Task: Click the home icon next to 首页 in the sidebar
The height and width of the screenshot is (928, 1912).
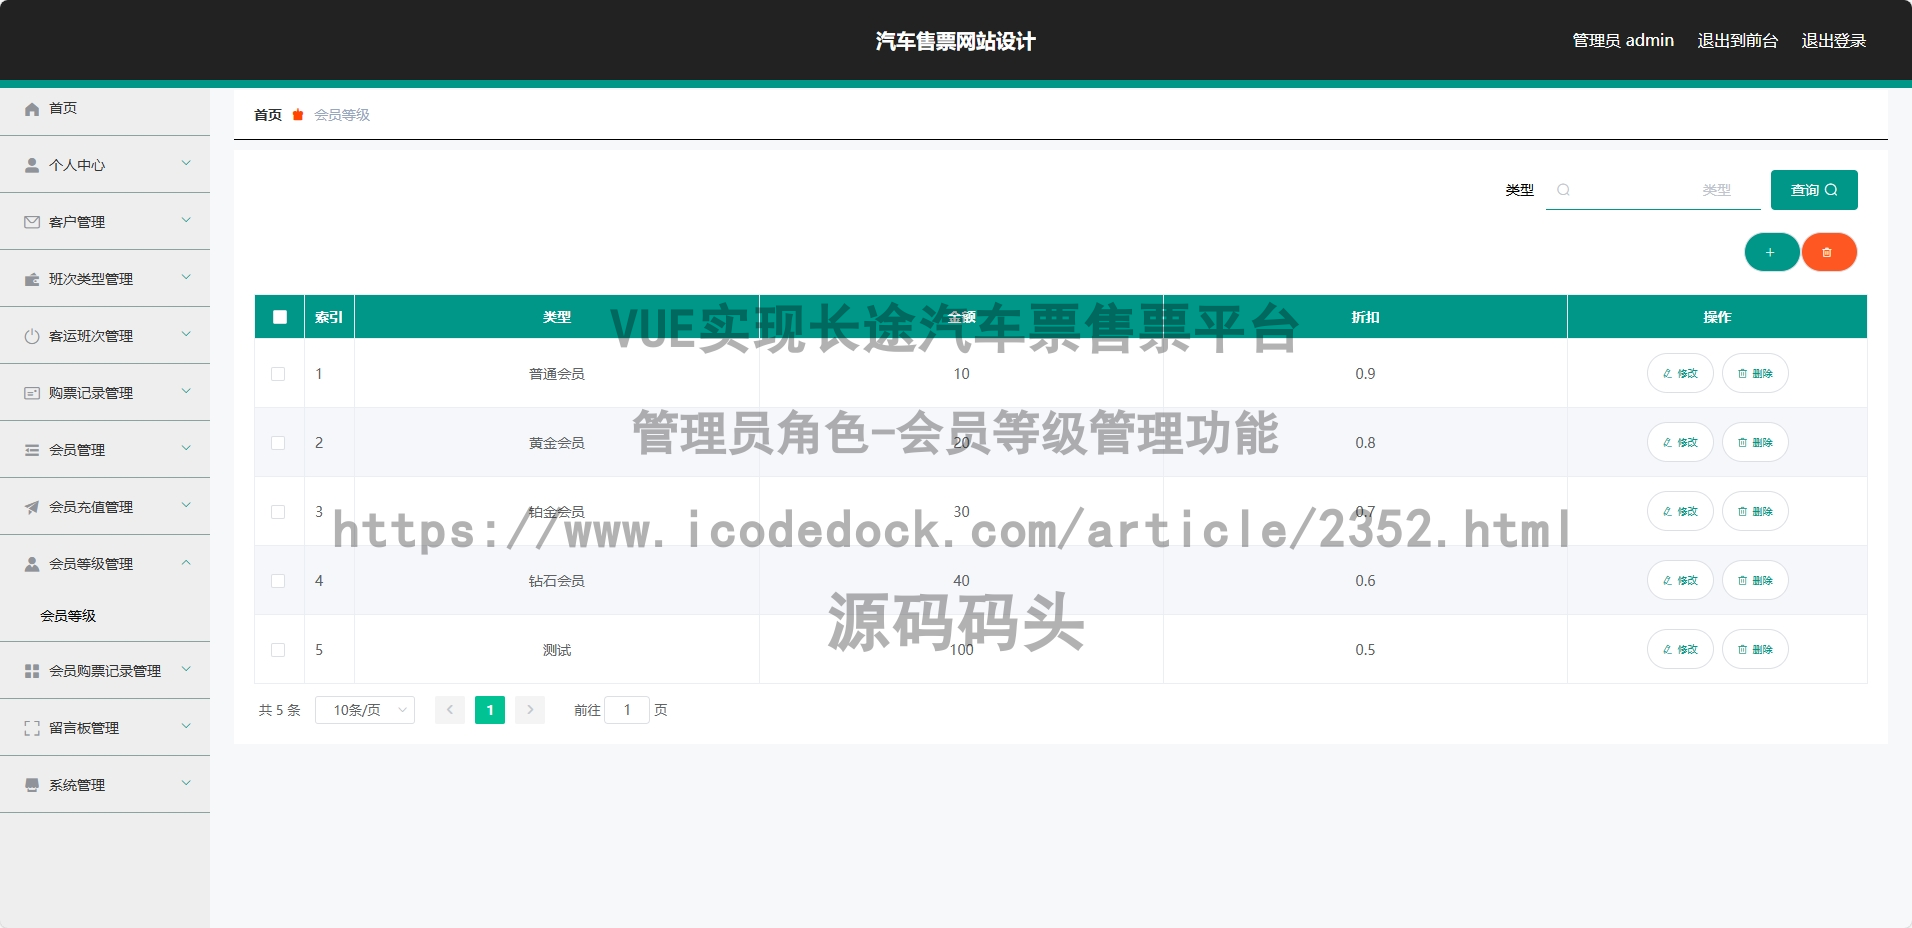Action: (32, 109)
